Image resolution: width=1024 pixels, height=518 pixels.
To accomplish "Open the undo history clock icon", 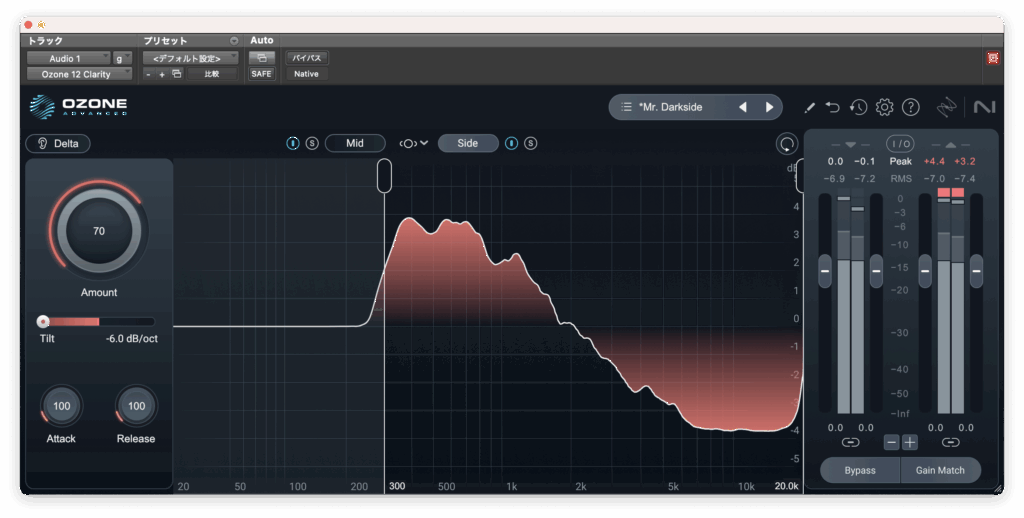I will (858, 107).
